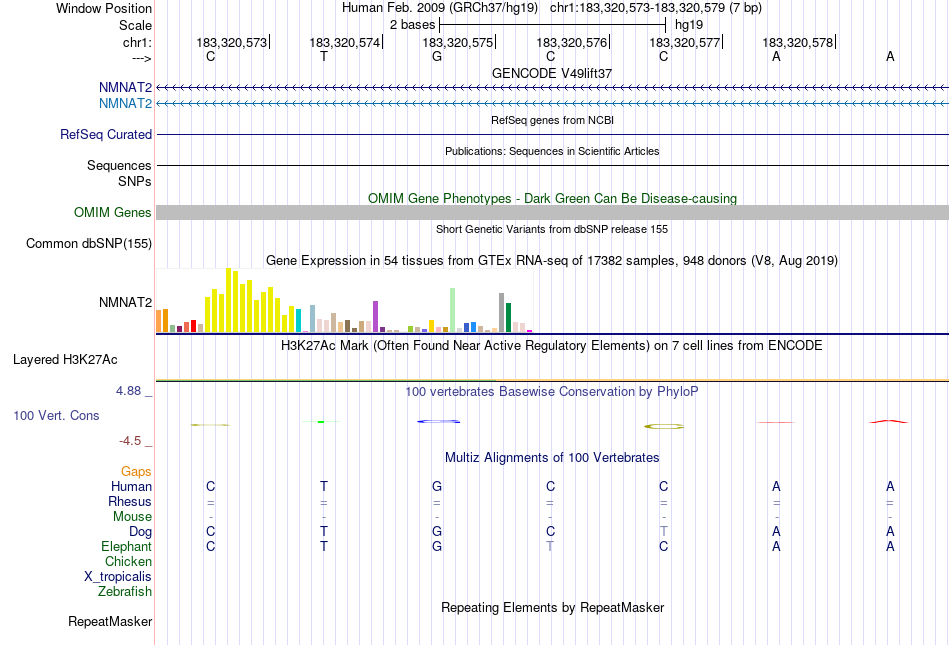The image size is (950, 645).
Task: Open the Sequences track label
Action: [119, 165]
